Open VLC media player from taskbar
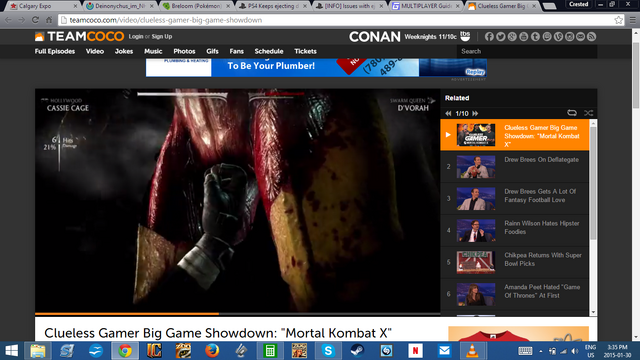 pyautogui.click(x=472, y=351)
